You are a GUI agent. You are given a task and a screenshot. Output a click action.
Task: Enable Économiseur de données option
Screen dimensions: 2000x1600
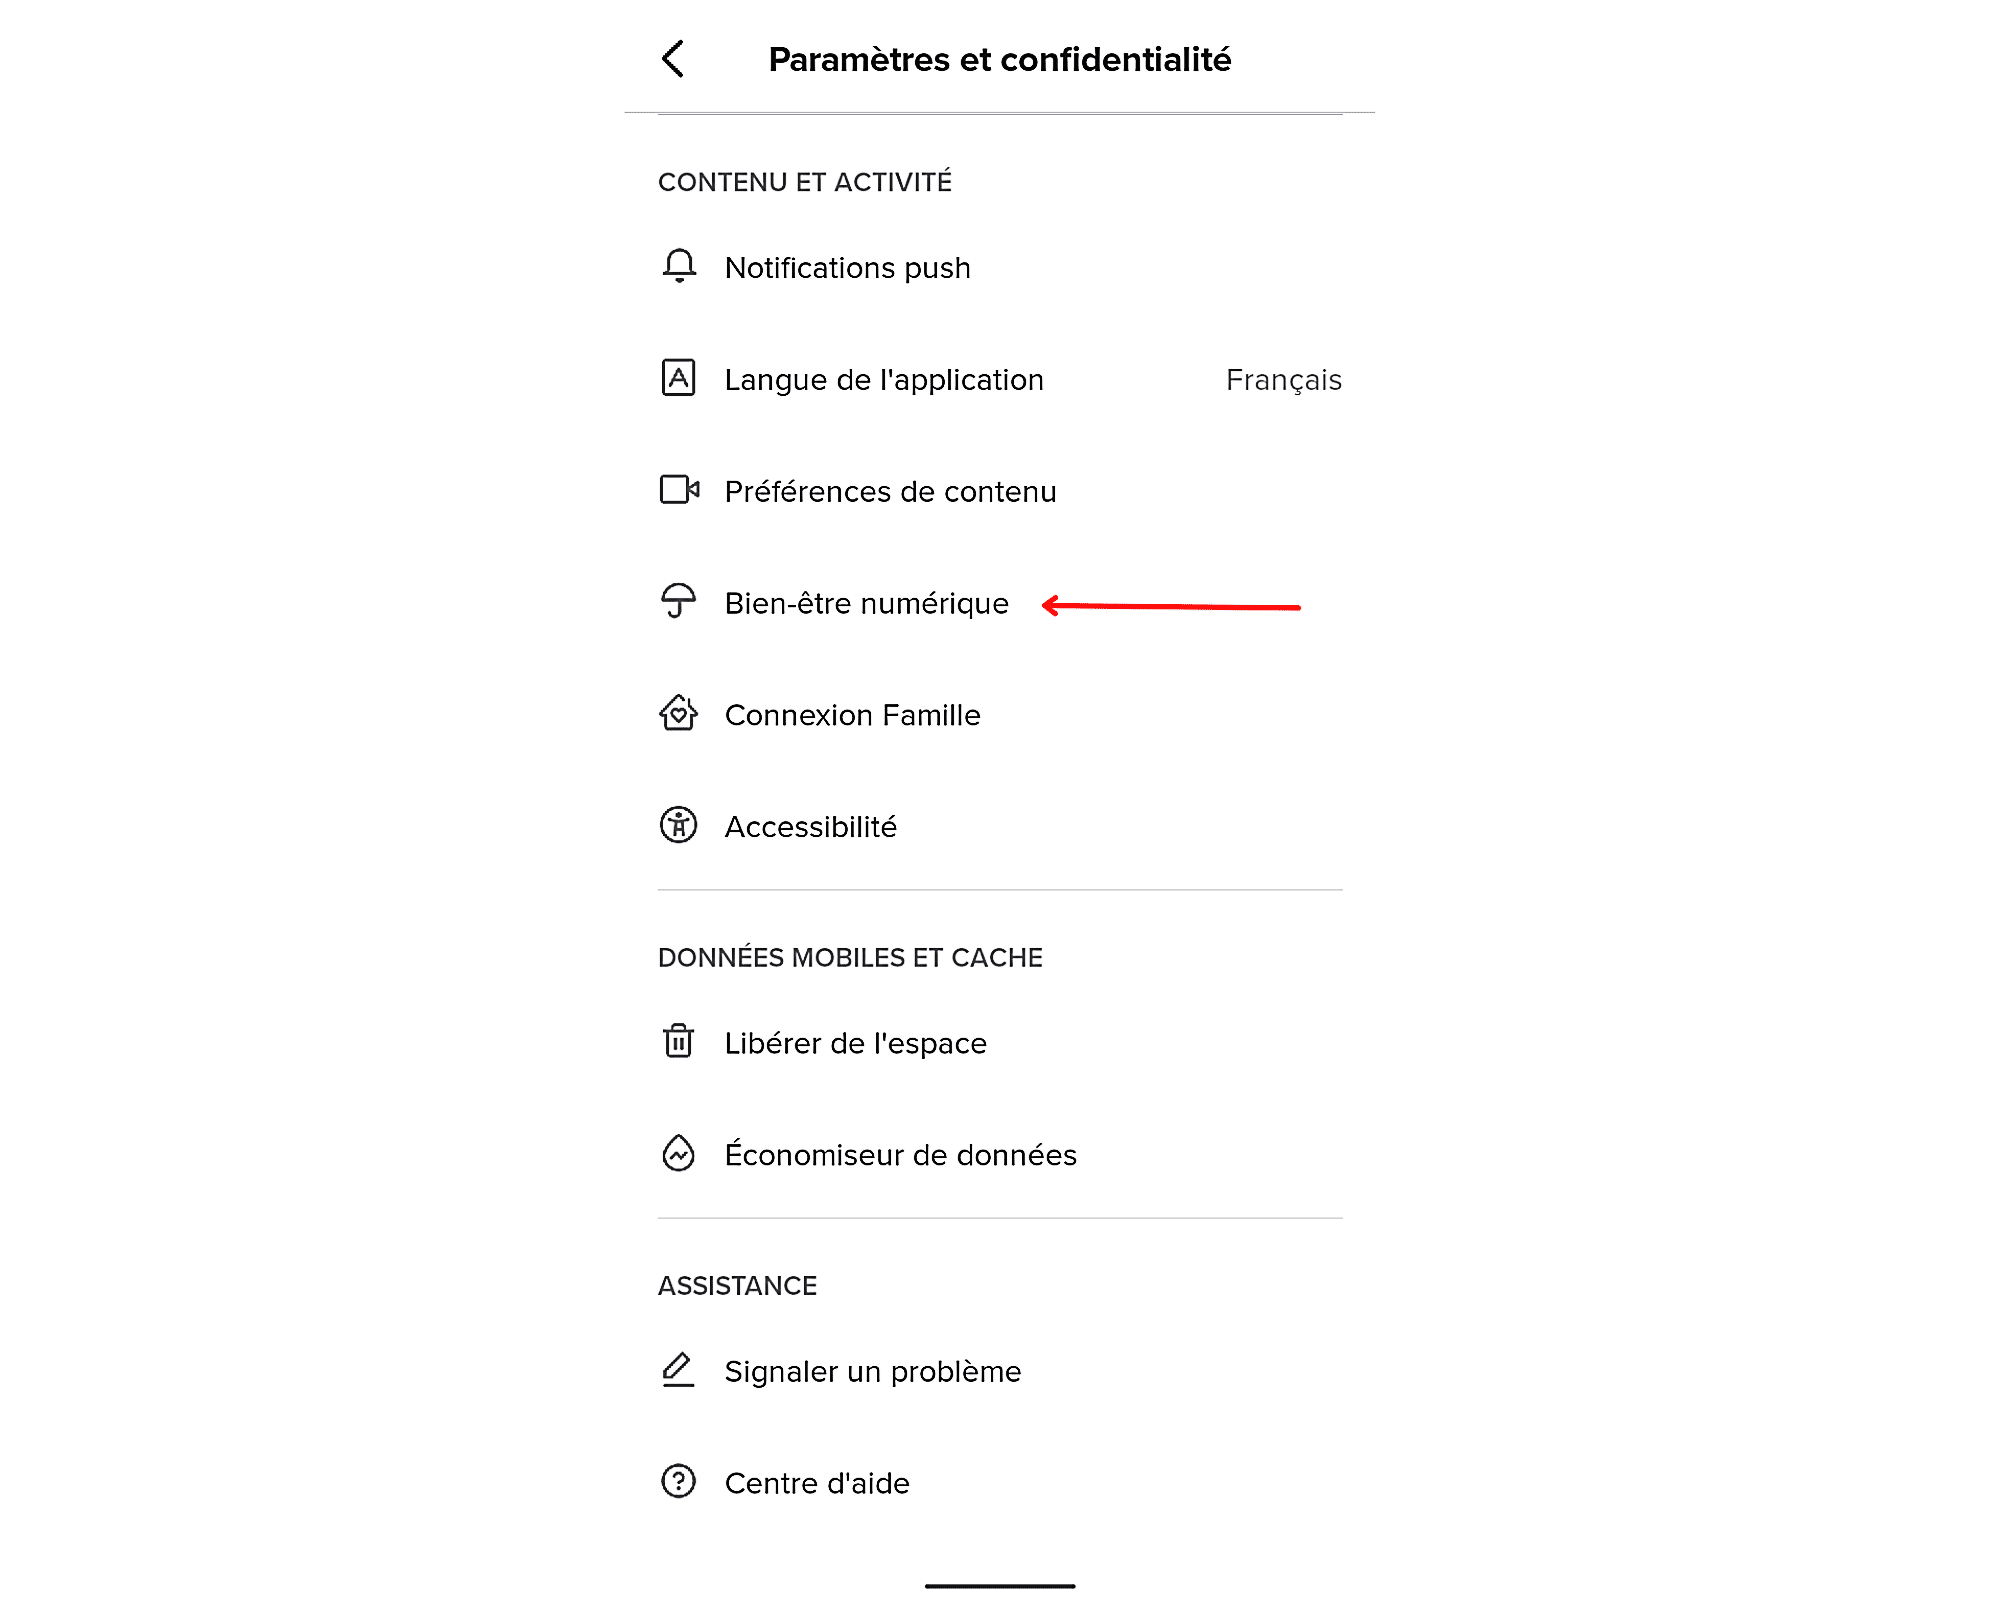point(1002,1154)
